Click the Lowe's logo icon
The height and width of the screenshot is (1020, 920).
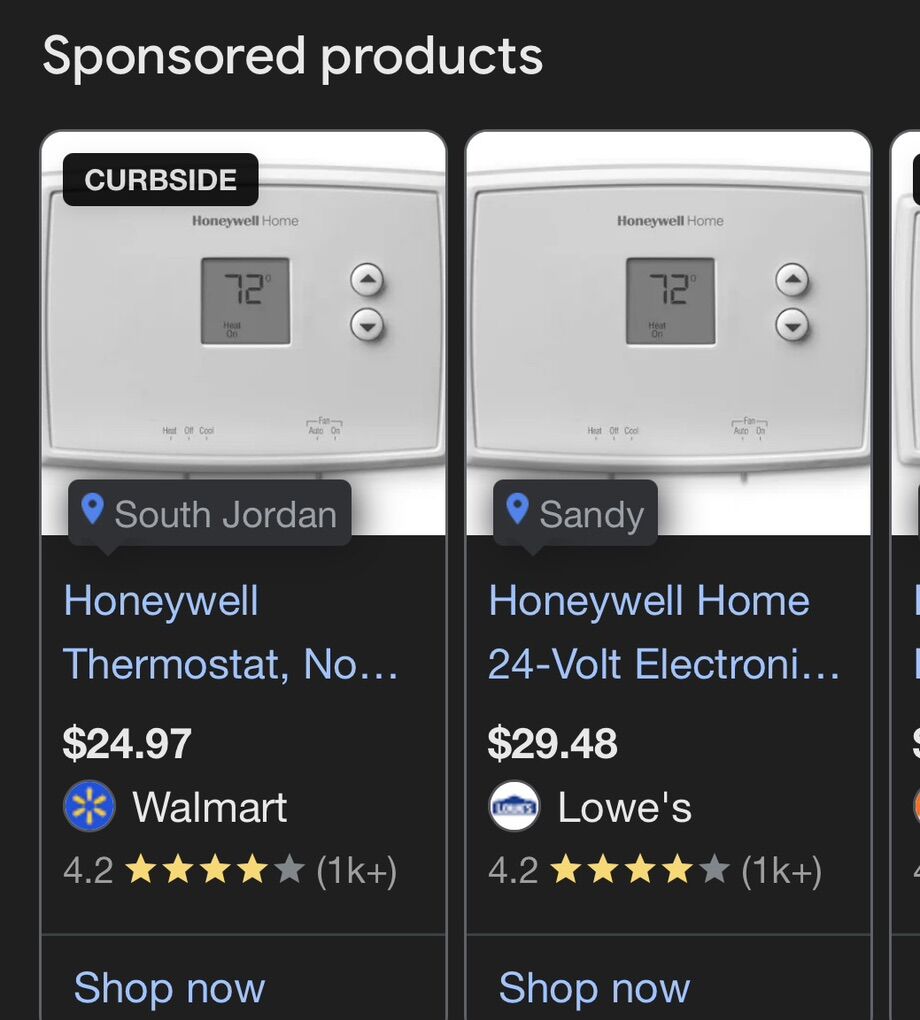pos(514,806)
